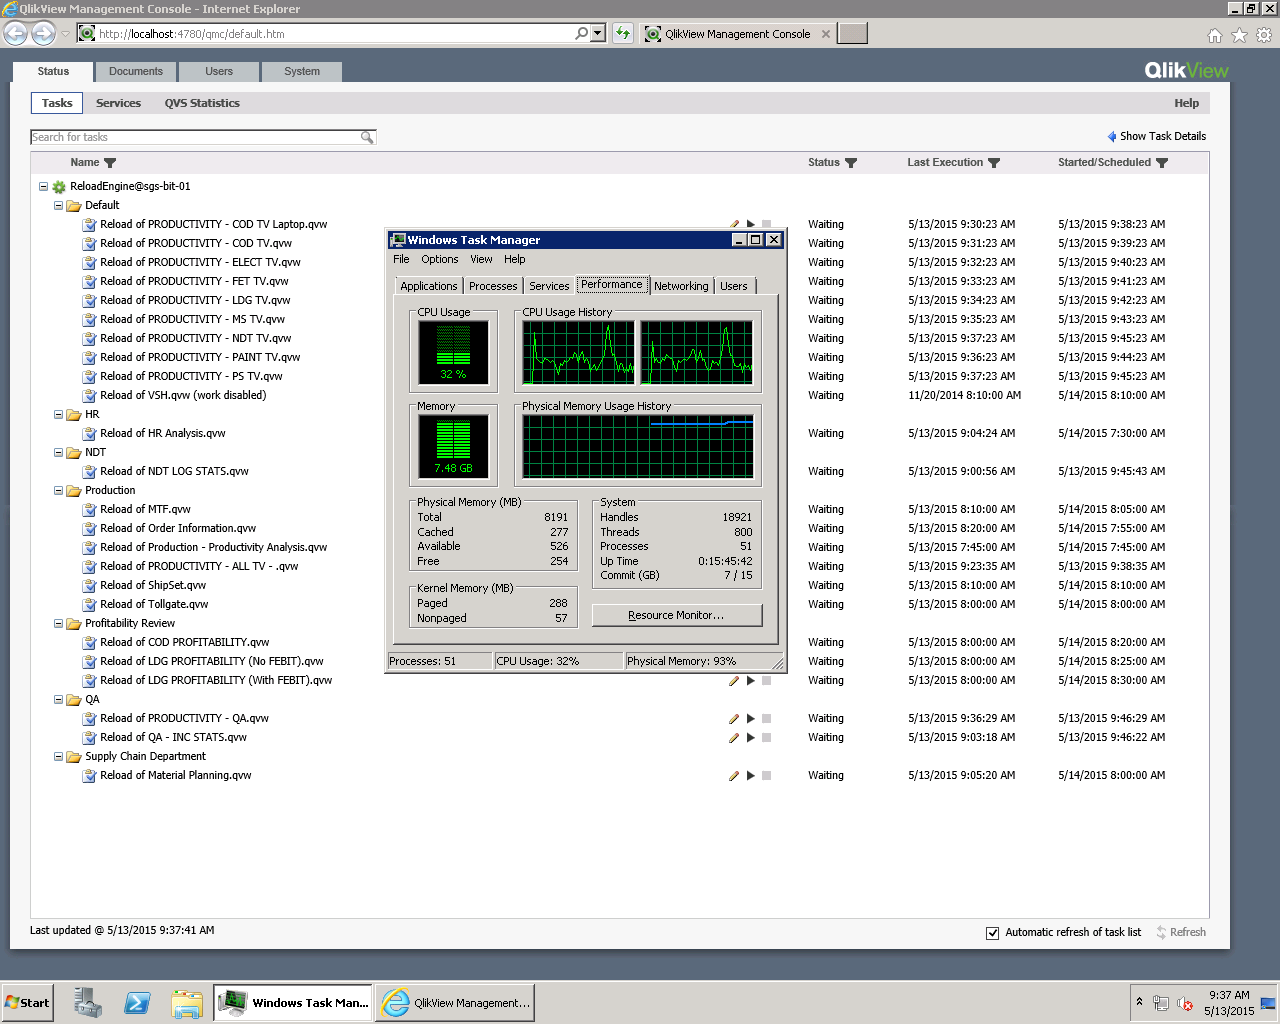Open Windows Explorer from taskbar
The height and width of the screenshot is (1024, 1280).
(186, 1003)
